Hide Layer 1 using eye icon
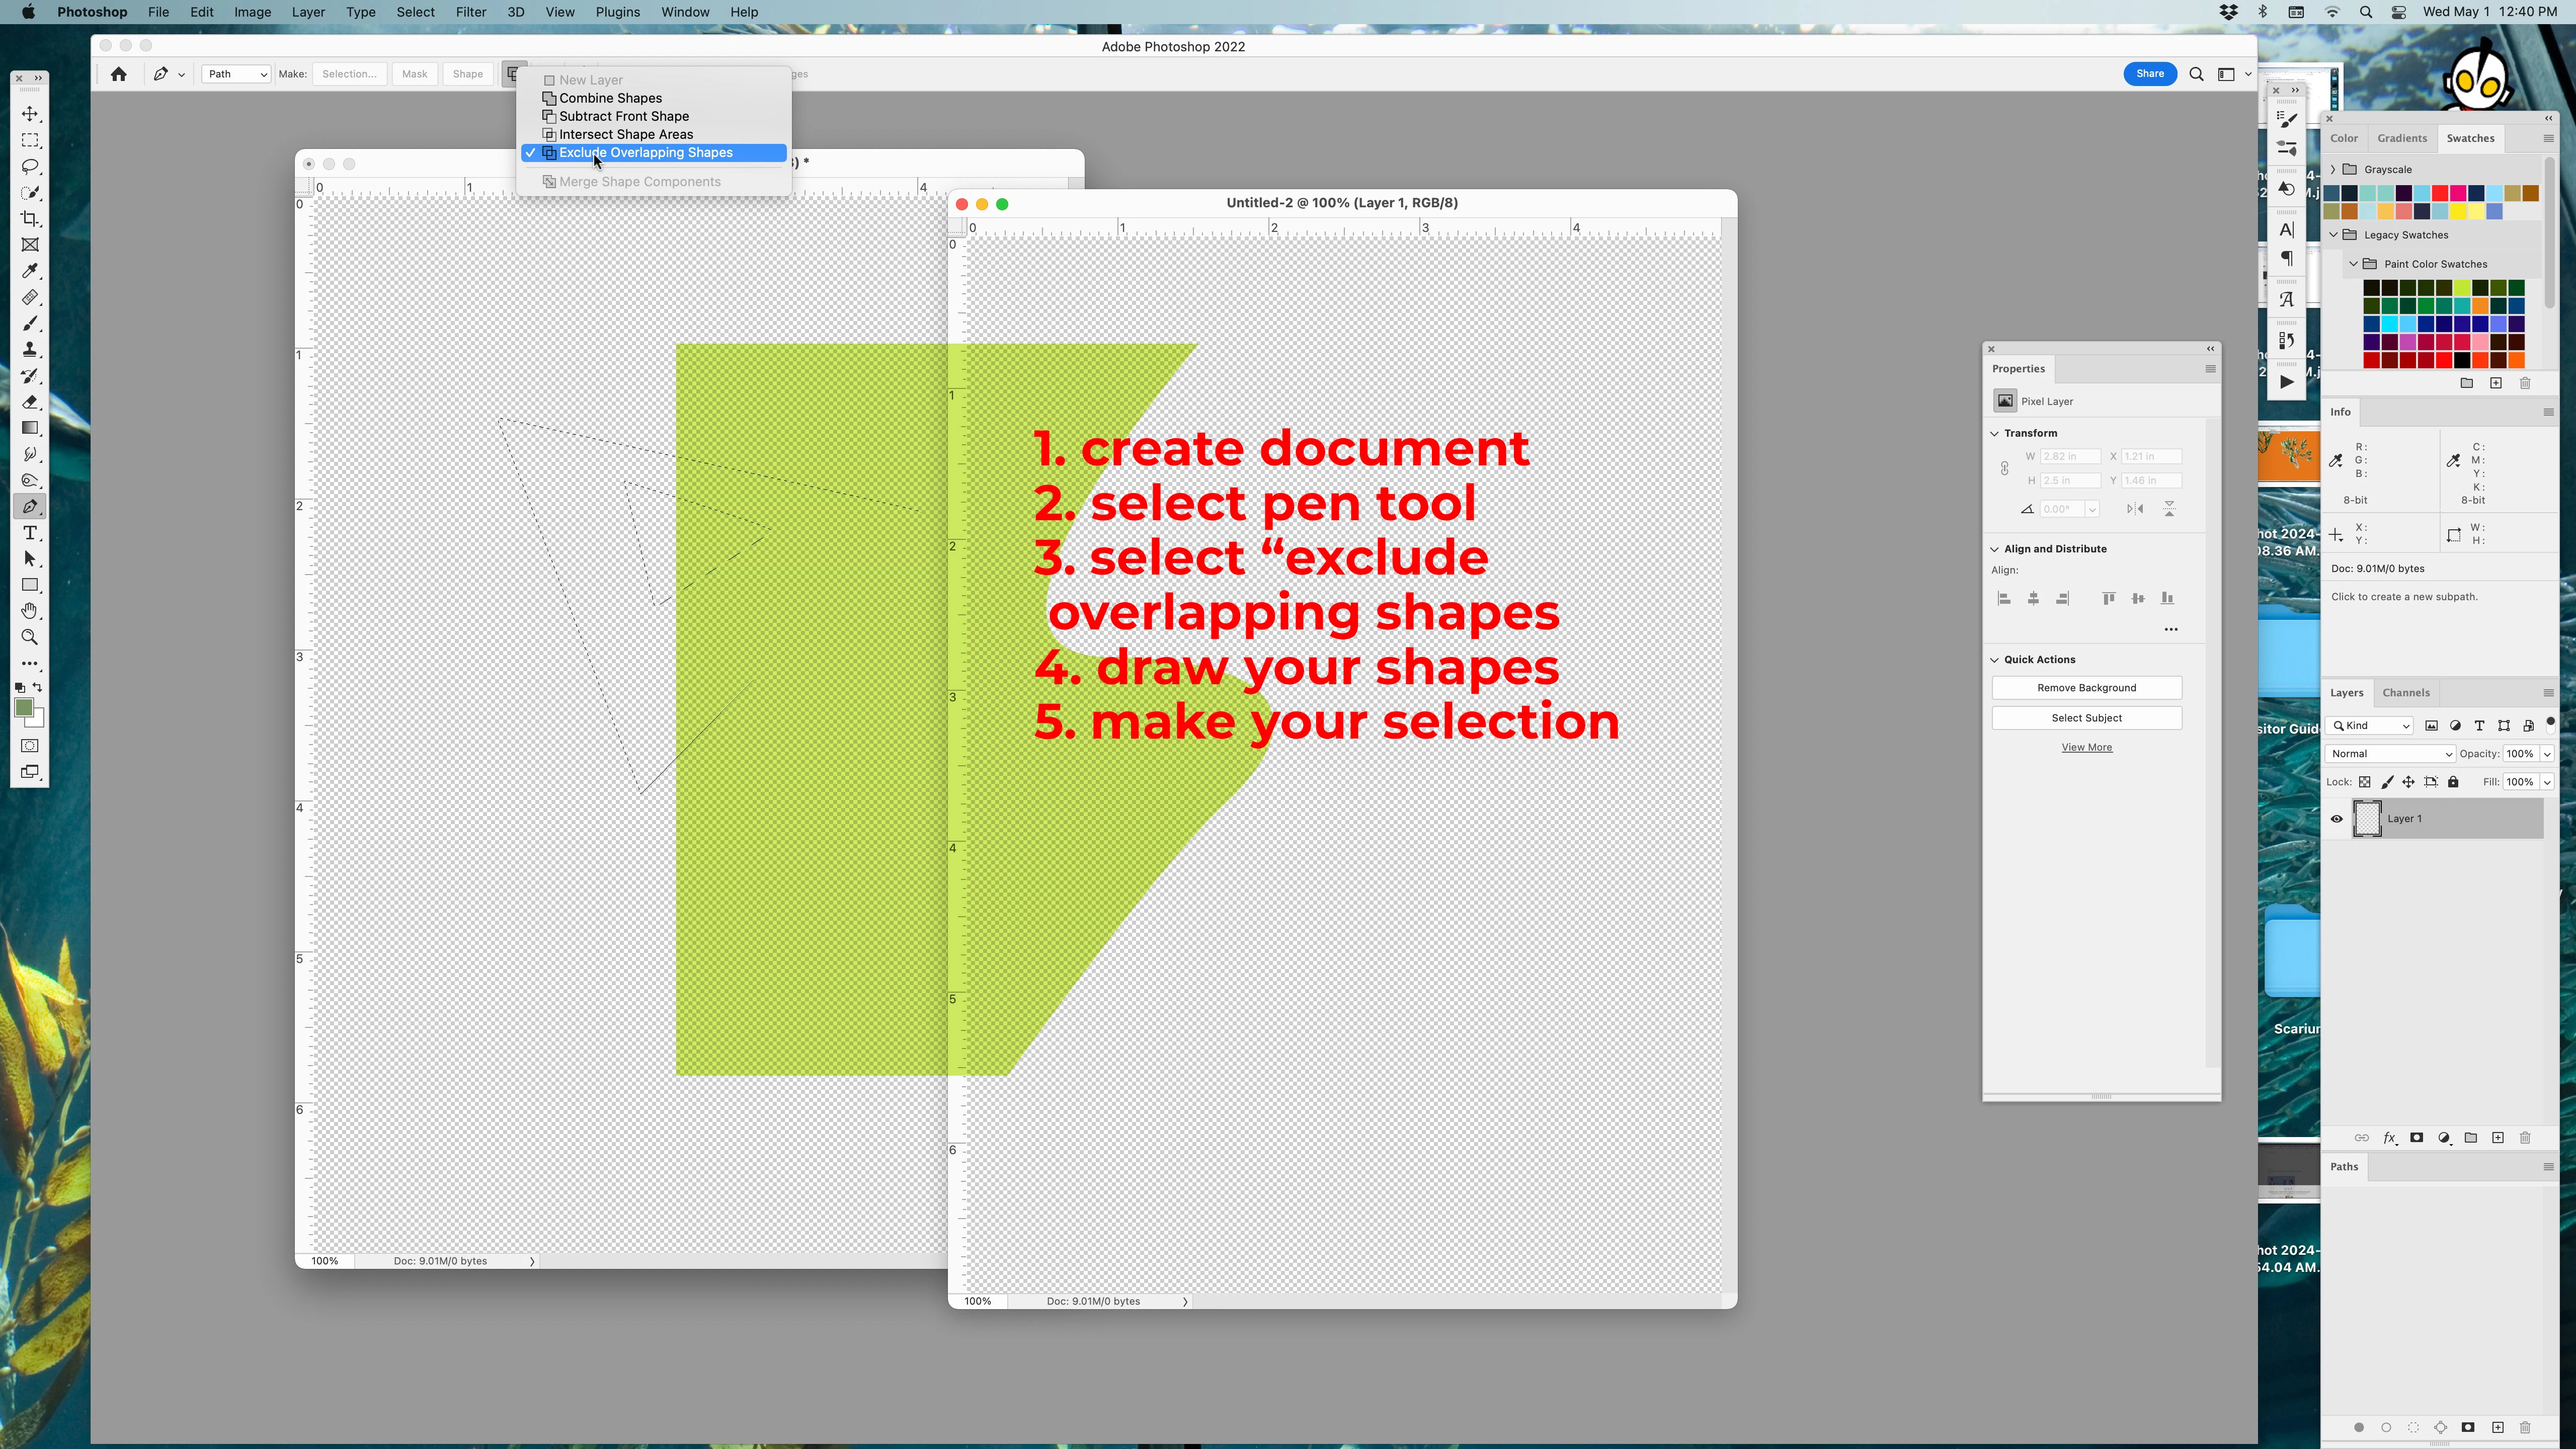 2337,819
